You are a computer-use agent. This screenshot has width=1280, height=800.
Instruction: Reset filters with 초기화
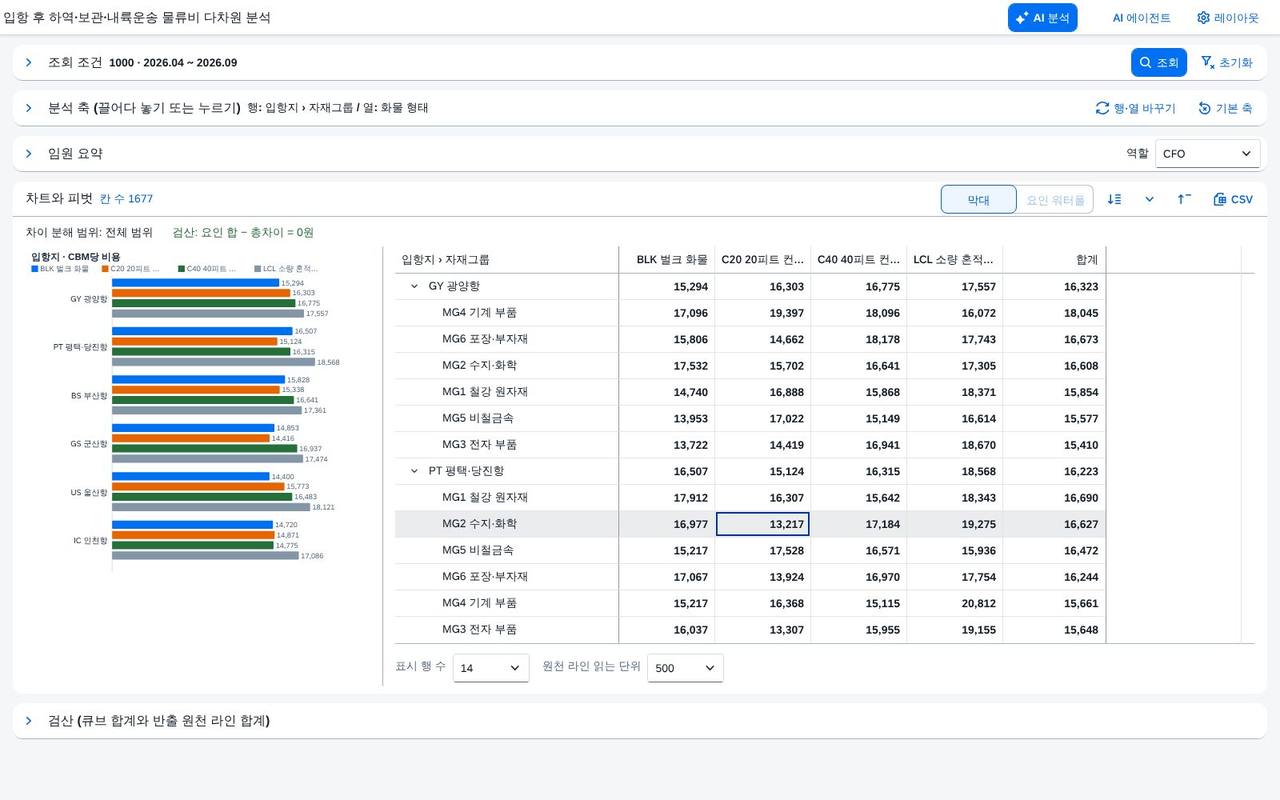pyautogui.click(x=1226, y=62)
